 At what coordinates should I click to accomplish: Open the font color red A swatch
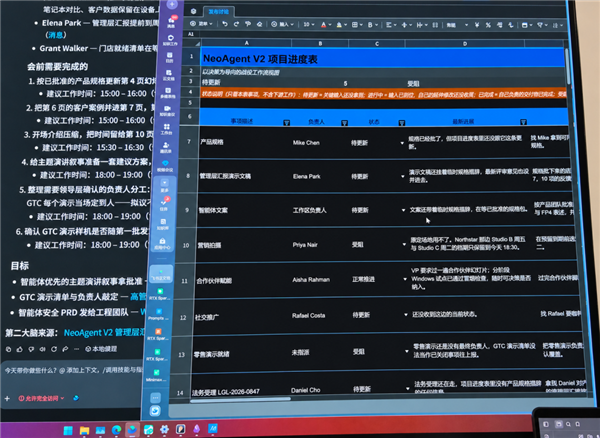pos(324,25)
